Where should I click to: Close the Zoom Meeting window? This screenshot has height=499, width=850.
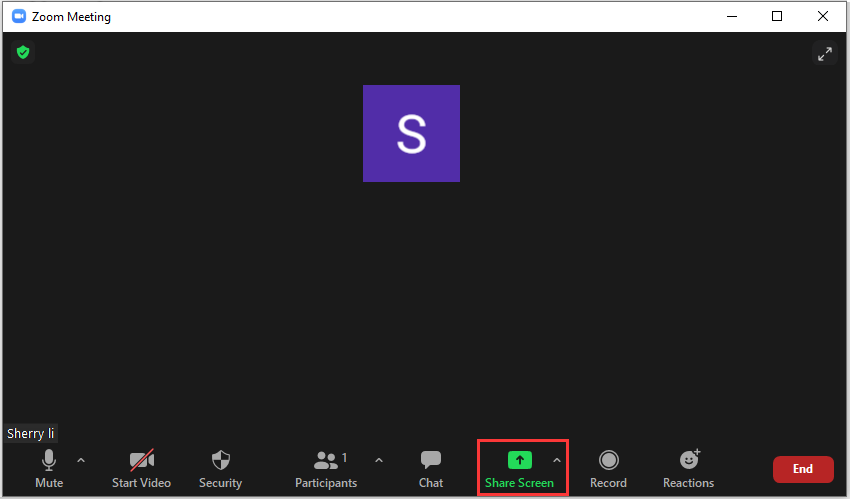coord(822,16)
